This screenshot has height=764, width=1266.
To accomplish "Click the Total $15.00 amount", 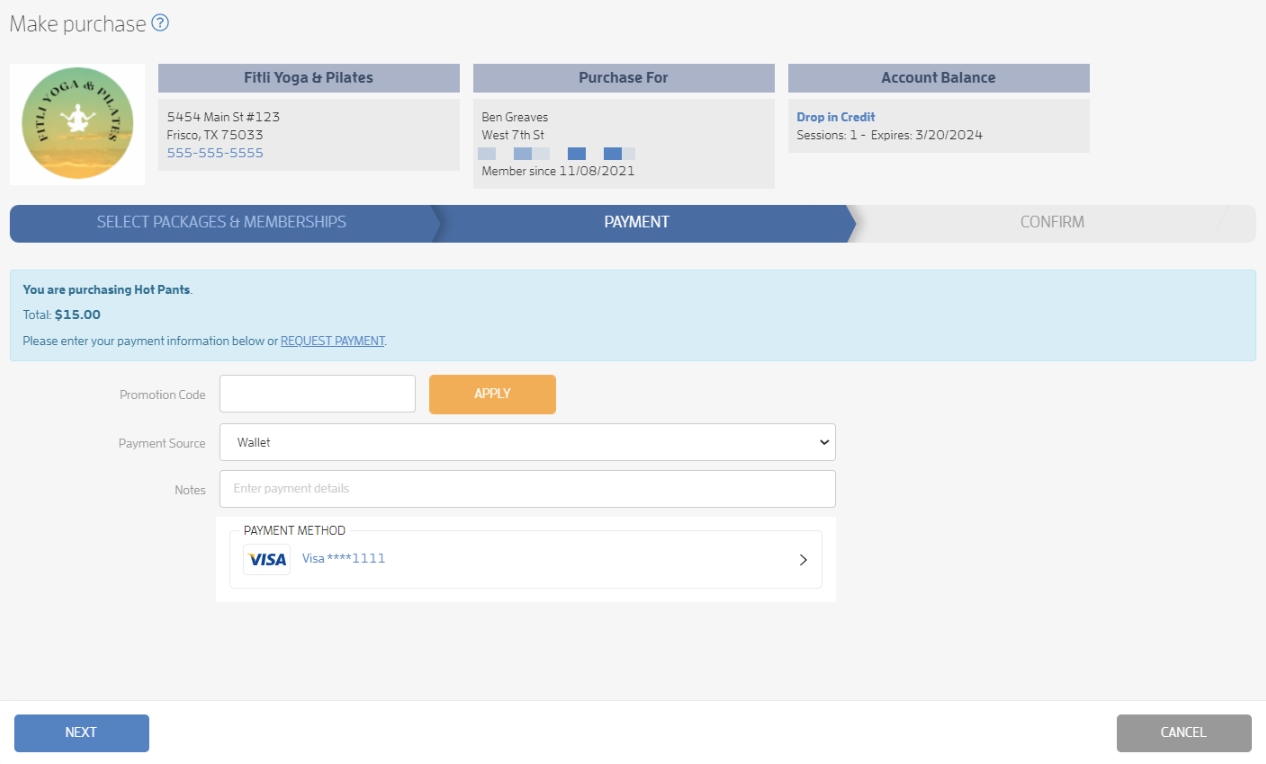I will 77,315.
